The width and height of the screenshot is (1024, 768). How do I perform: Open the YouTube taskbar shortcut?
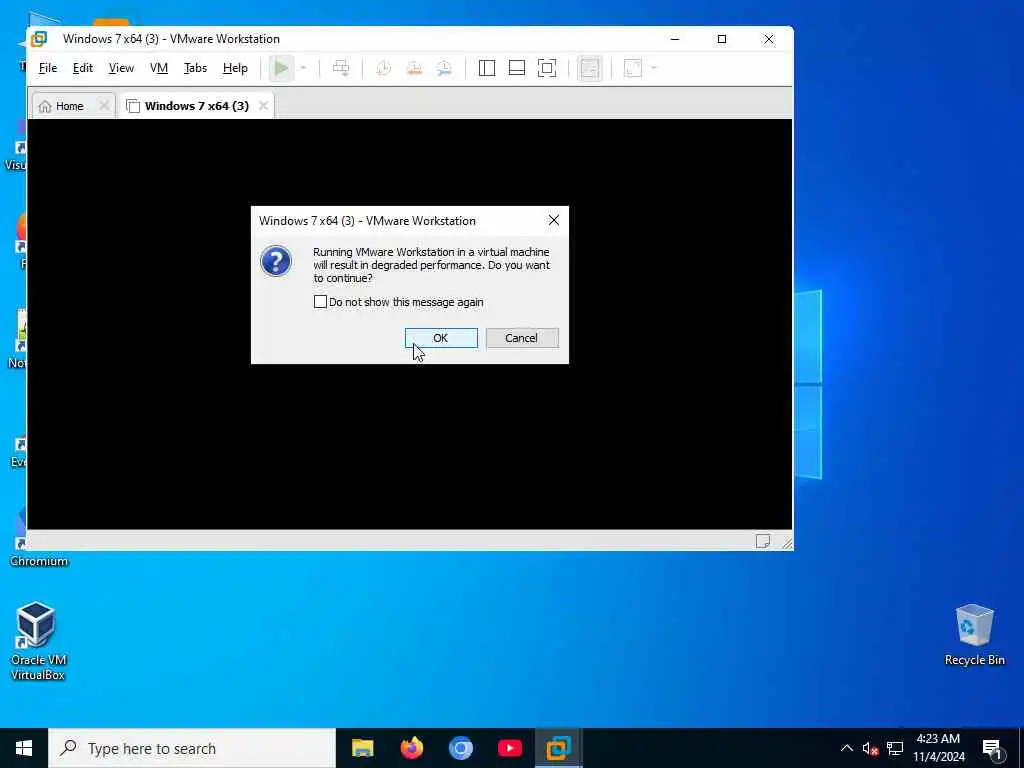coord(509,748)
